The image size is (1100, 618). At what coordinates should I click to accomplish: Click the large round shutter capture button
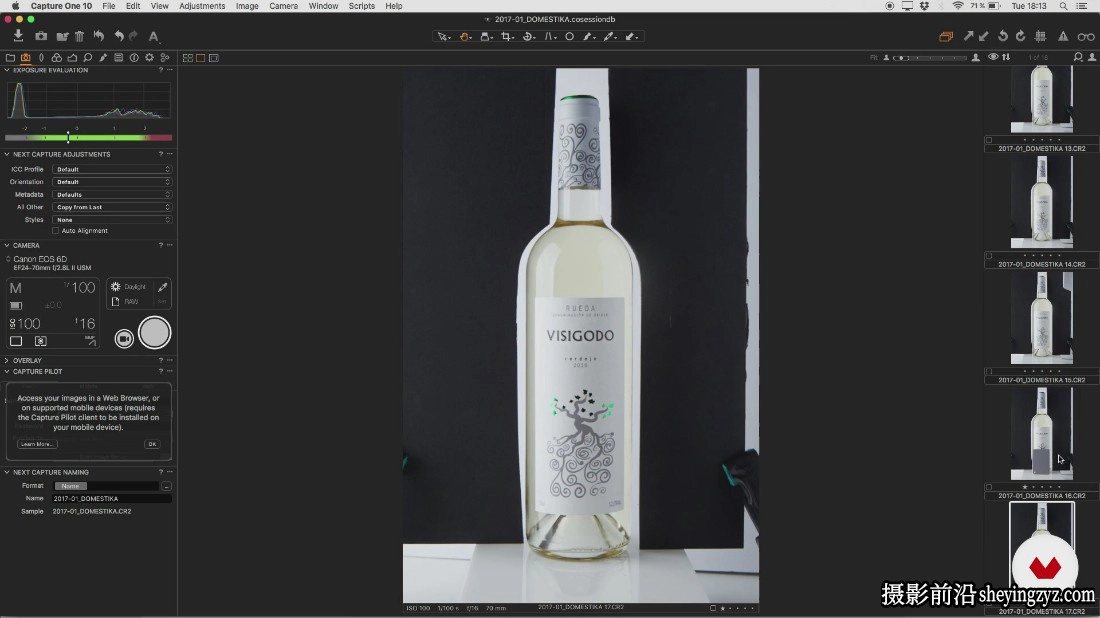(154, 332)
